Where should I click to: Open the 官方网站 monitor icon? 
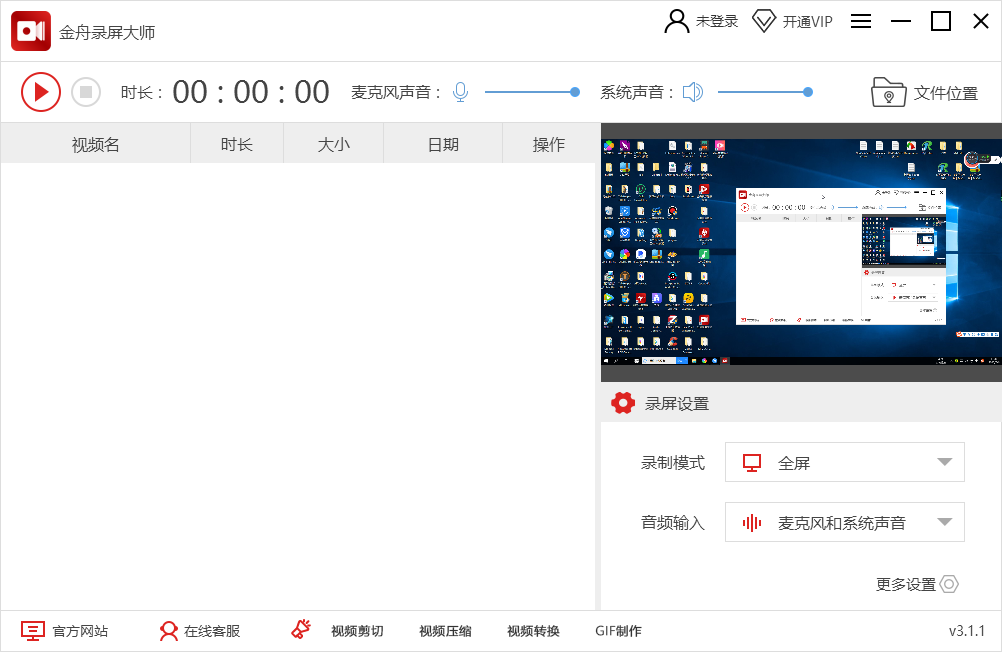[32, 630]
